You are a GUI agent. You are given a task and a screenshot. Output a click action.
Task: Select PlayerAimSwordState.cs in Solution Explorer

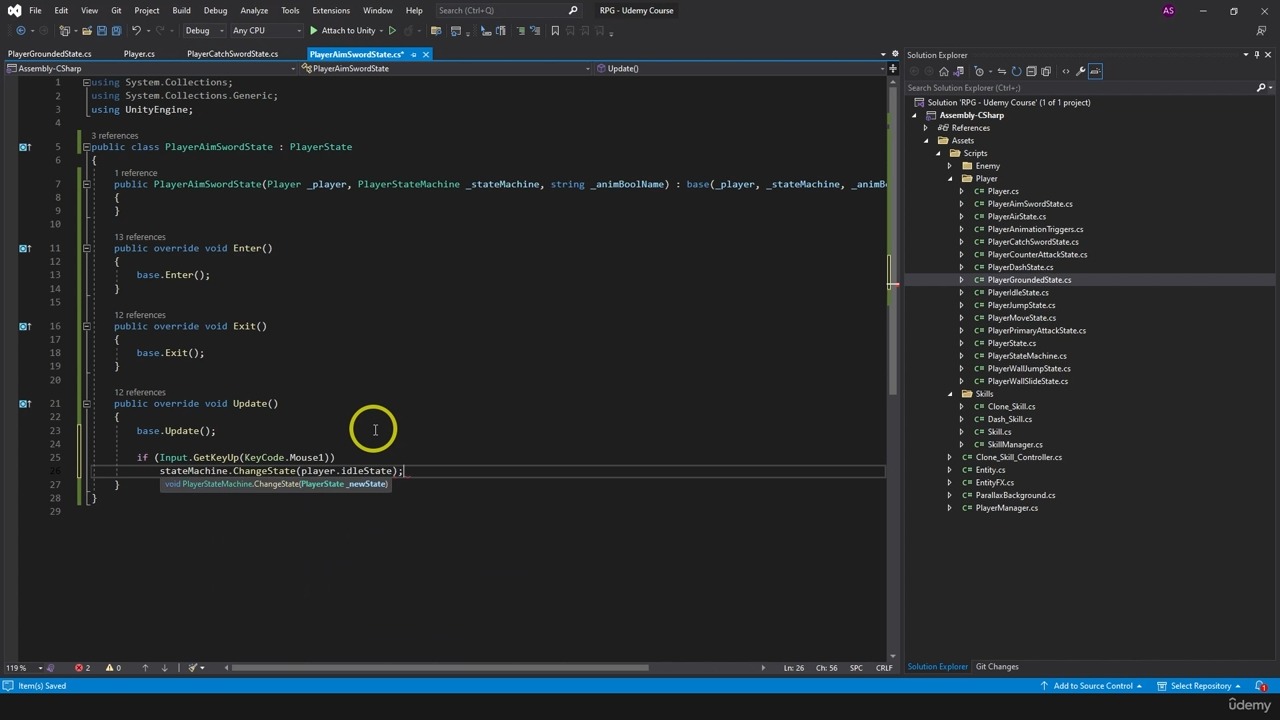pyautogui.click(x=1030, y=204)
